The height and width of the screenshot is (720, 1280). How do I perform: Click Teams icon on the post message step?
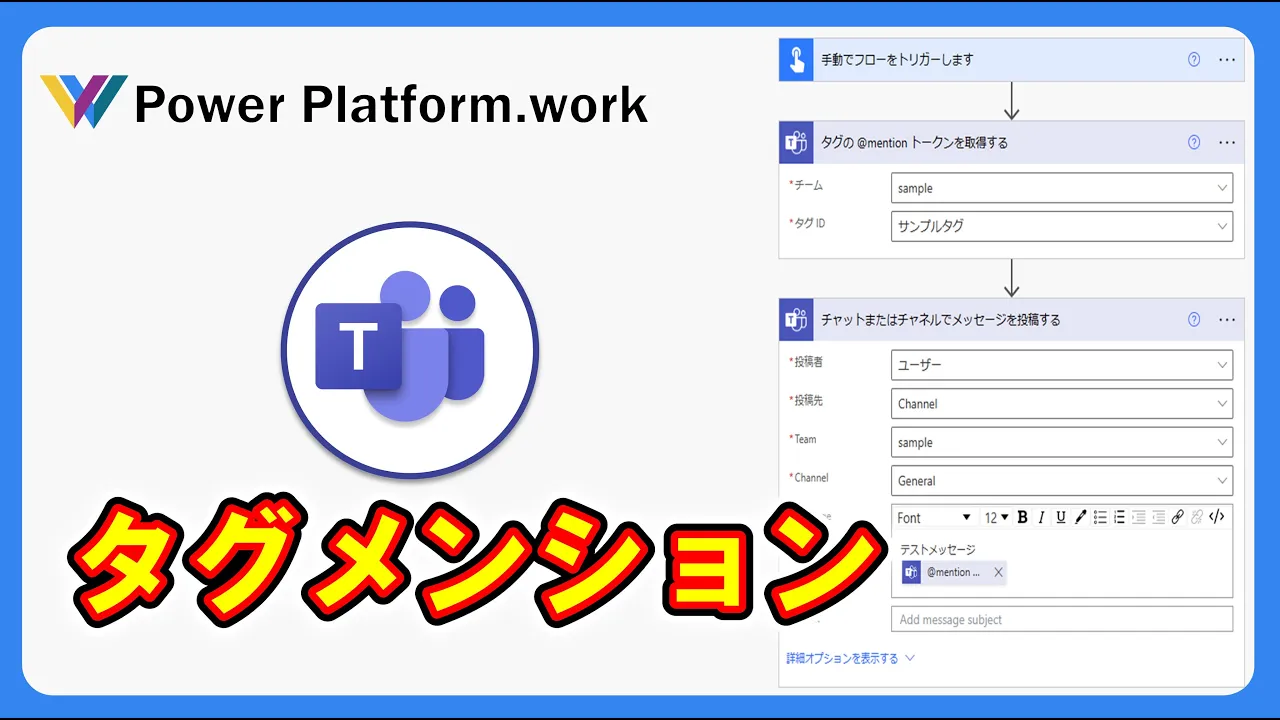[796, 320]
